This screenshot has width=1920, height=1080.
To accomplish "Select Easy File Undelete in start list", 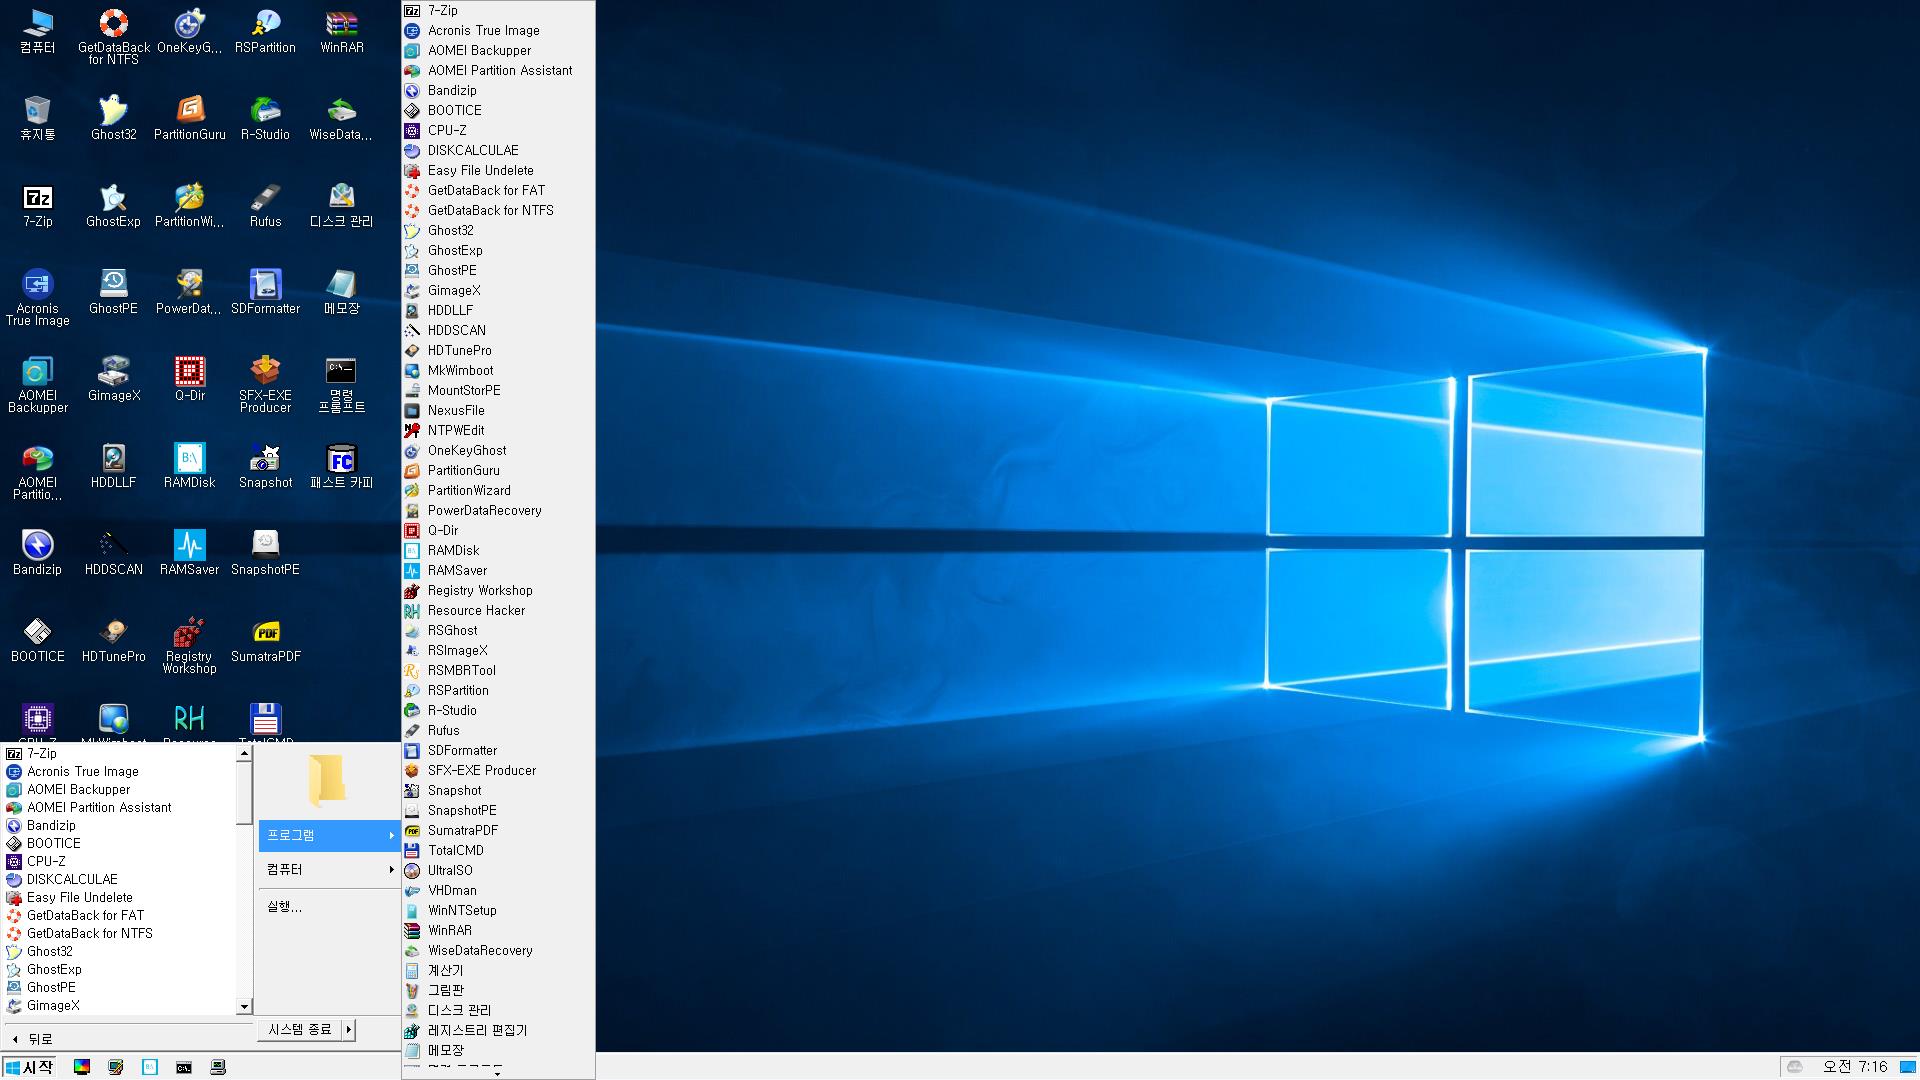I will [119, 897].
